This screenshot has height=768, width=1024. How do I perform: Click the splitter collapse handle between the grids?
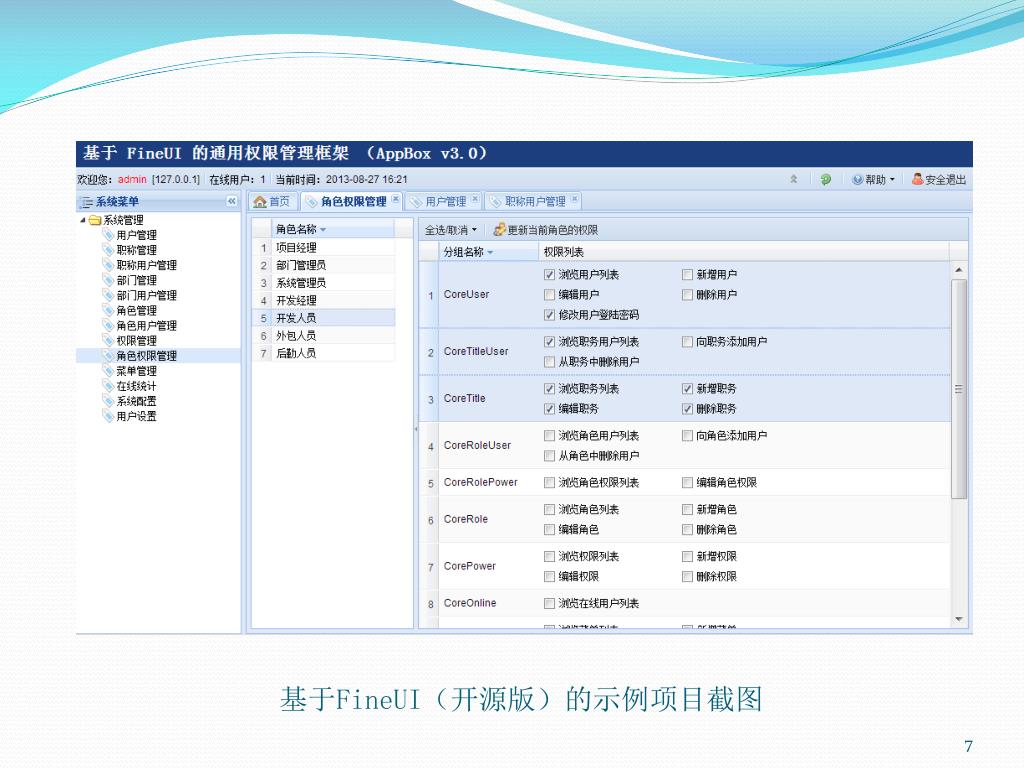click(416, 429)
